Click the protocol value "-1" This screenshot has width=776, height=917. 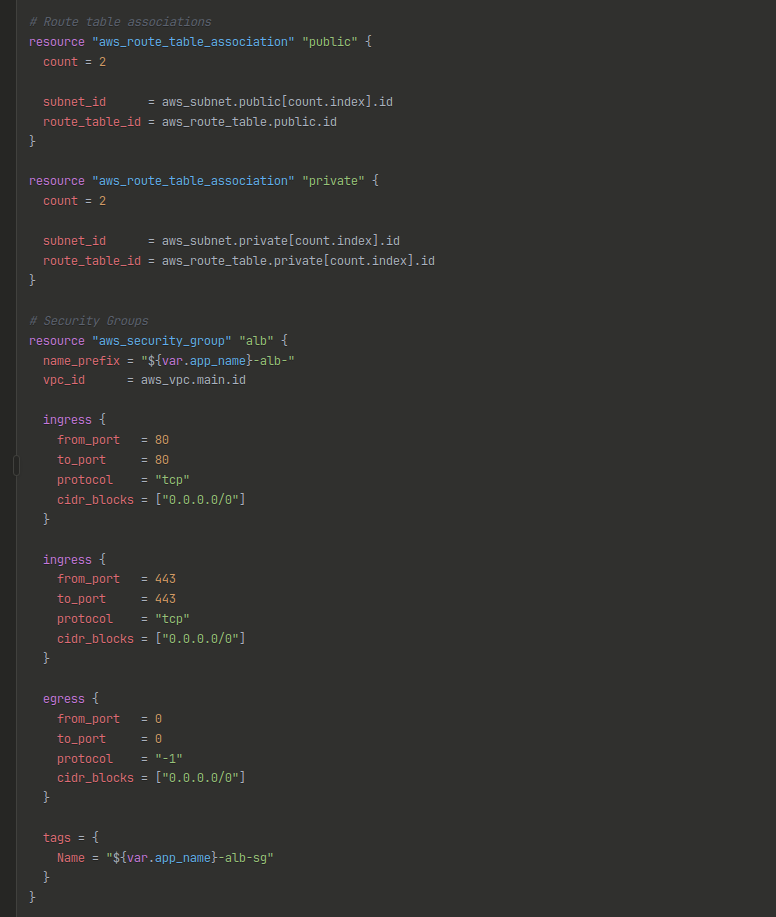tap(169, 759)
